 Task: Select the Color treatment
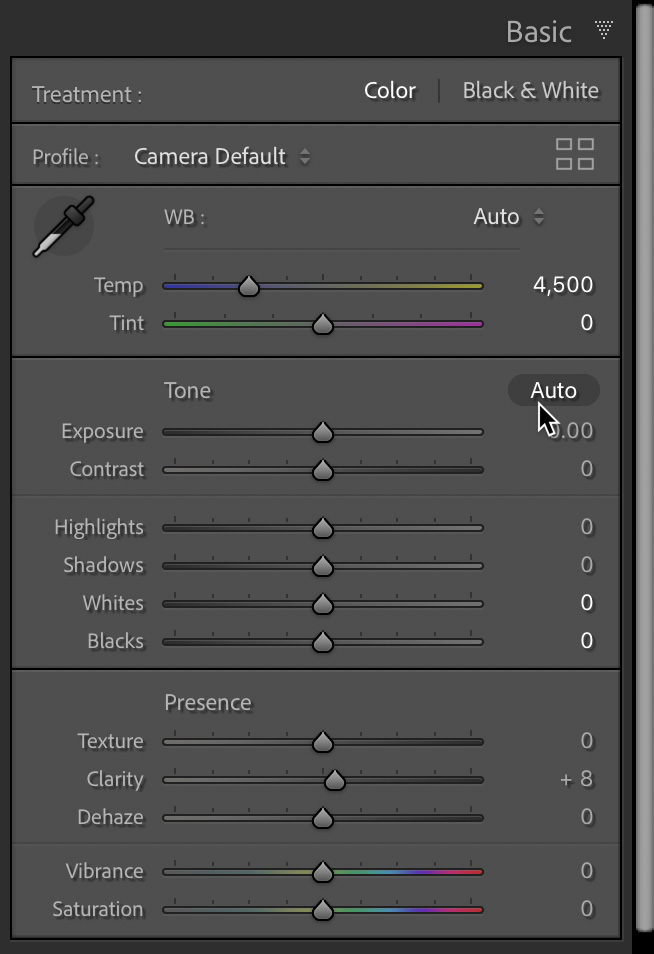[x=389, y=91]
